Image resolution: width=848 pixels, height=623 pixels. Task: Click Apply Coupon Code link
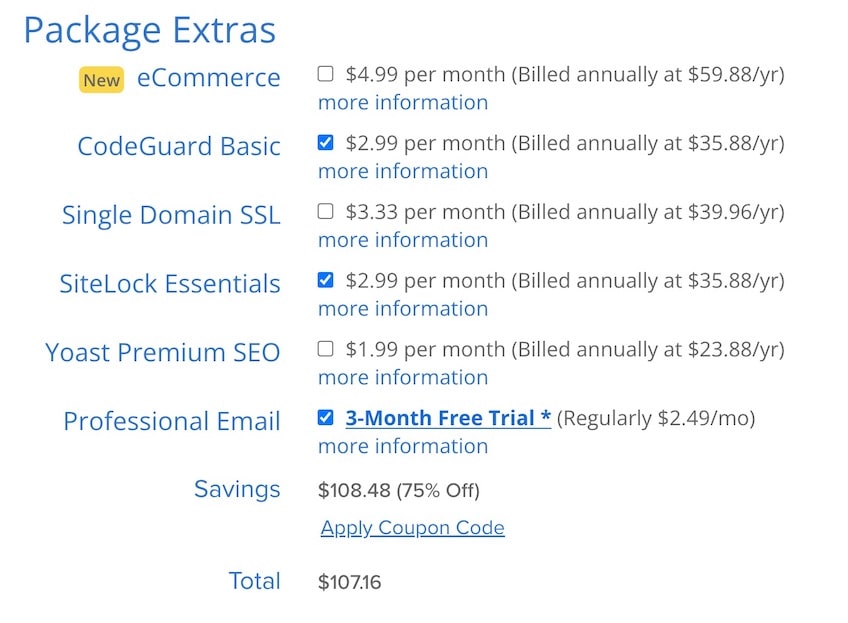pyautogui.click(x=412, y=528)
